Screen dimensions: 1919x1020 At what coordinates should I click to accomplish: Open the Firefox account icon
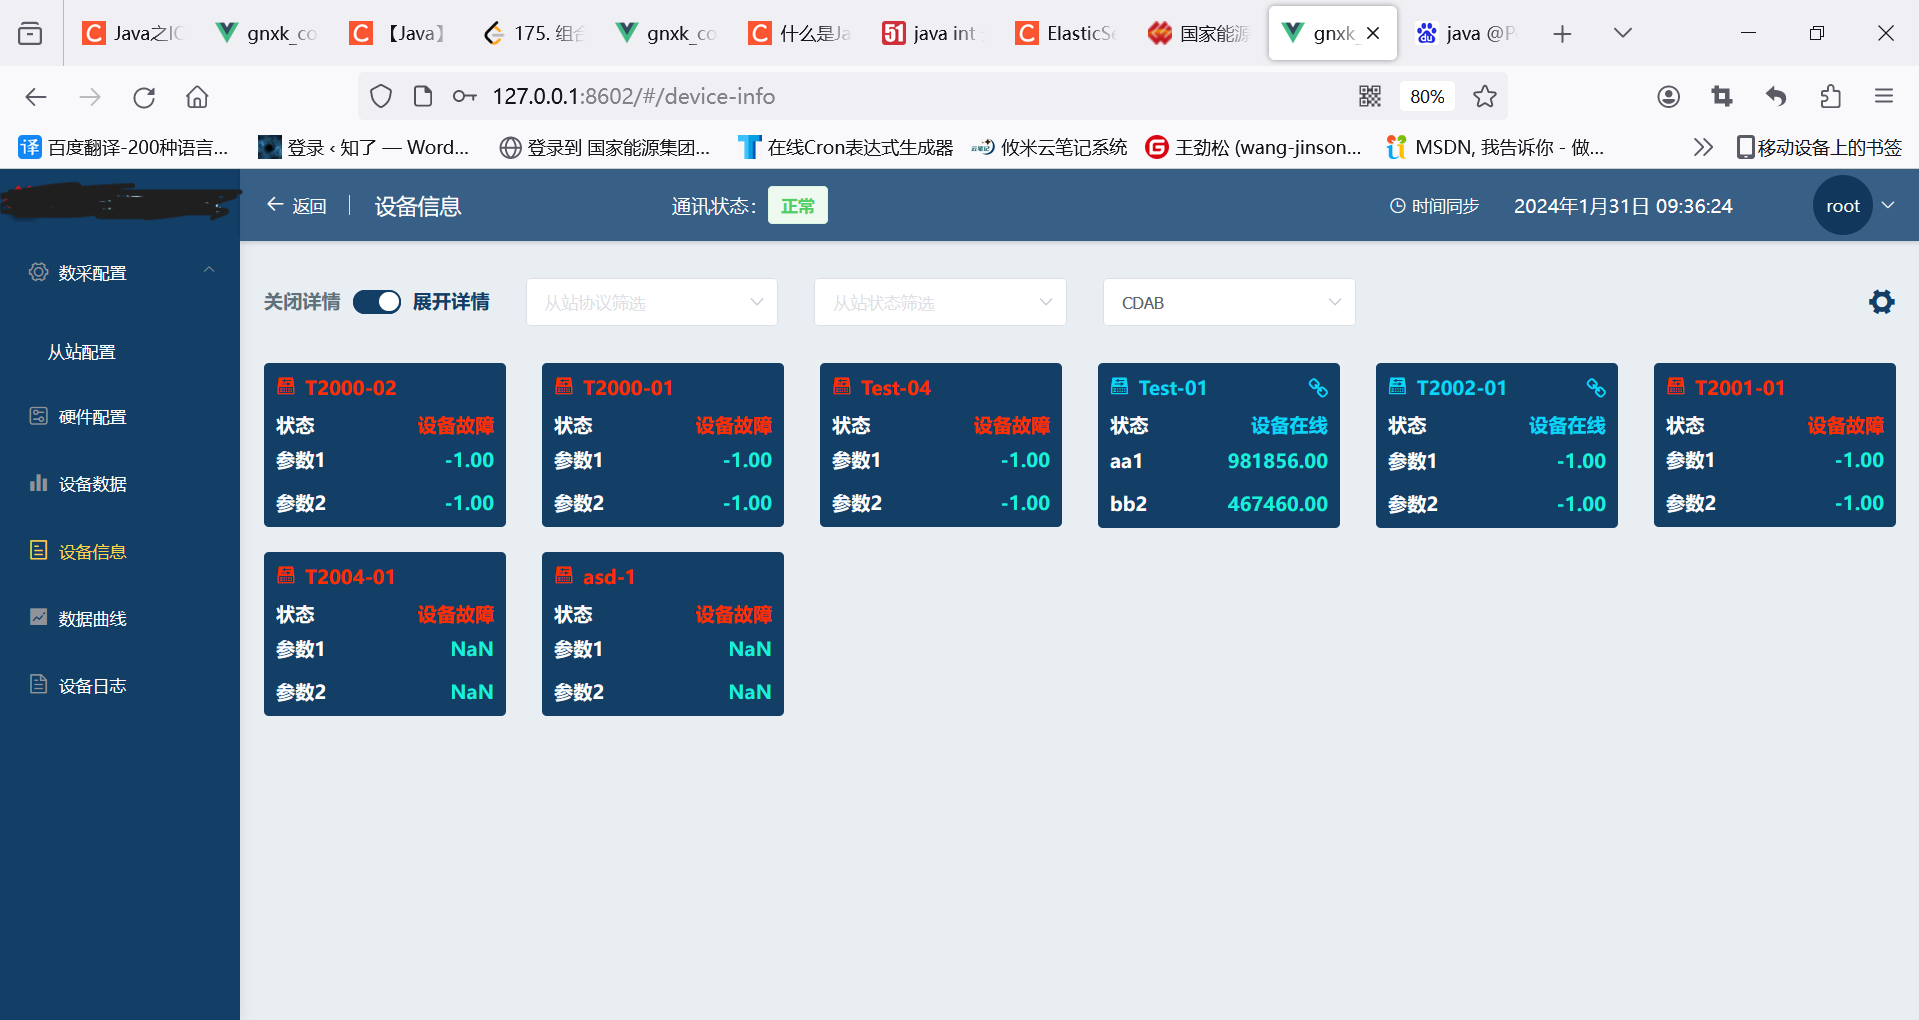click(x=1668, y=96)
